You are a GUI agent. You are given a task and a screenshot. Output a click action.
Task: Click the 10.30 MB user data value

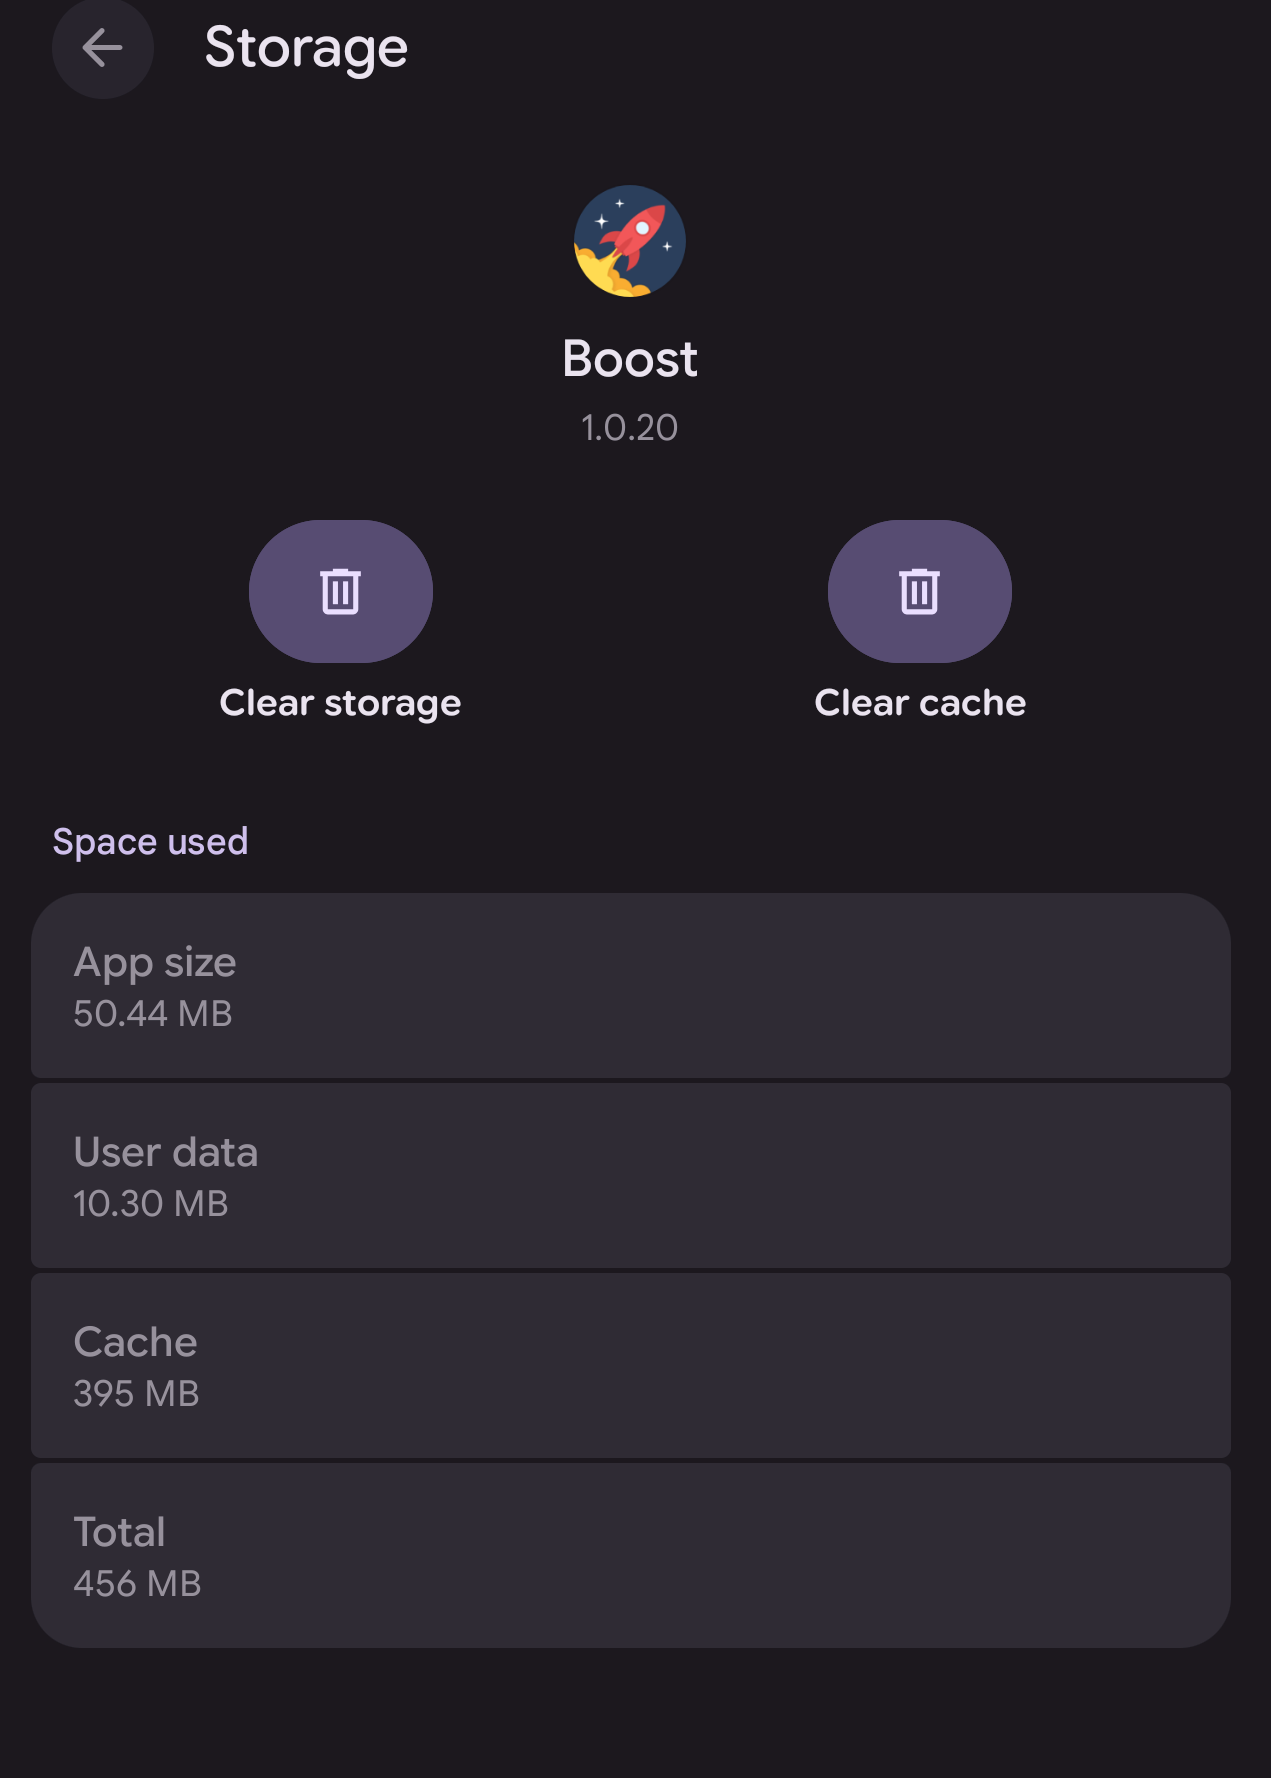(x=151, y=1204)
